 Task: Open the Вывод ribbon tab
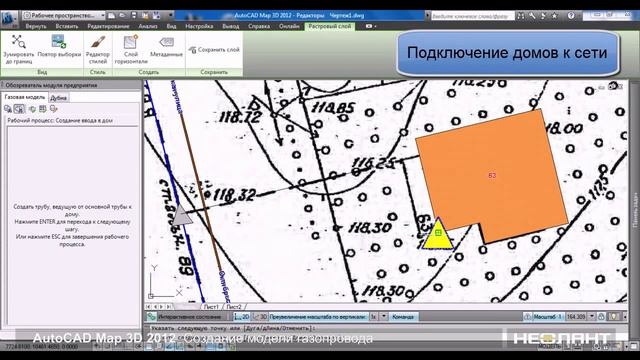pos(231,26)
